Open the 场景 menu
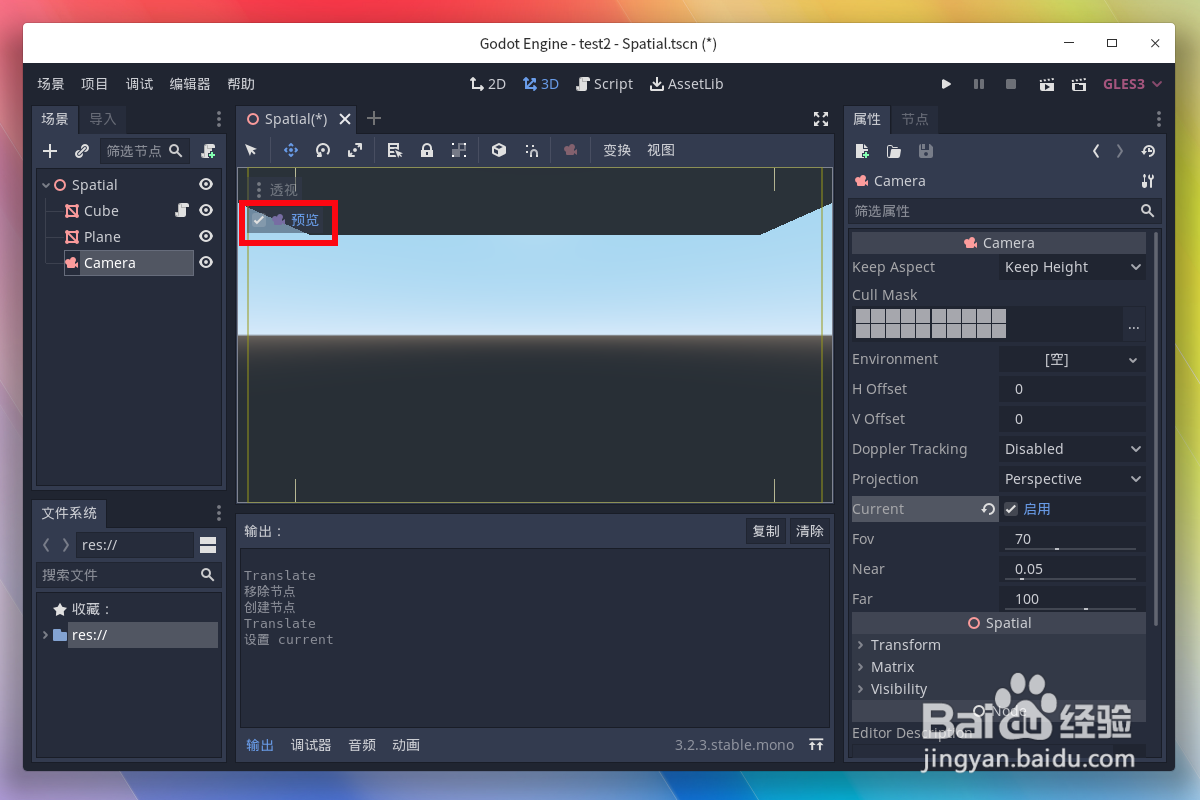The height and width of the screenshot is (800, 1200). tap(51, 84)
